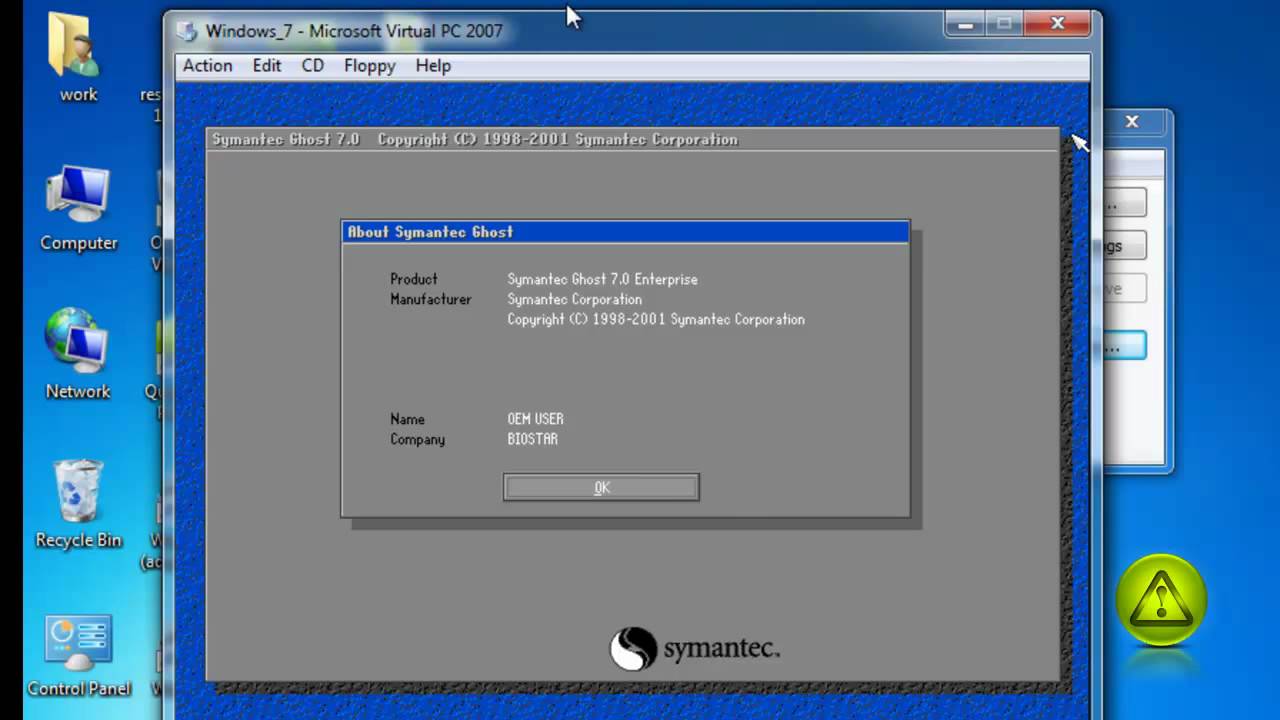Open the work folder on desktop

76,57
